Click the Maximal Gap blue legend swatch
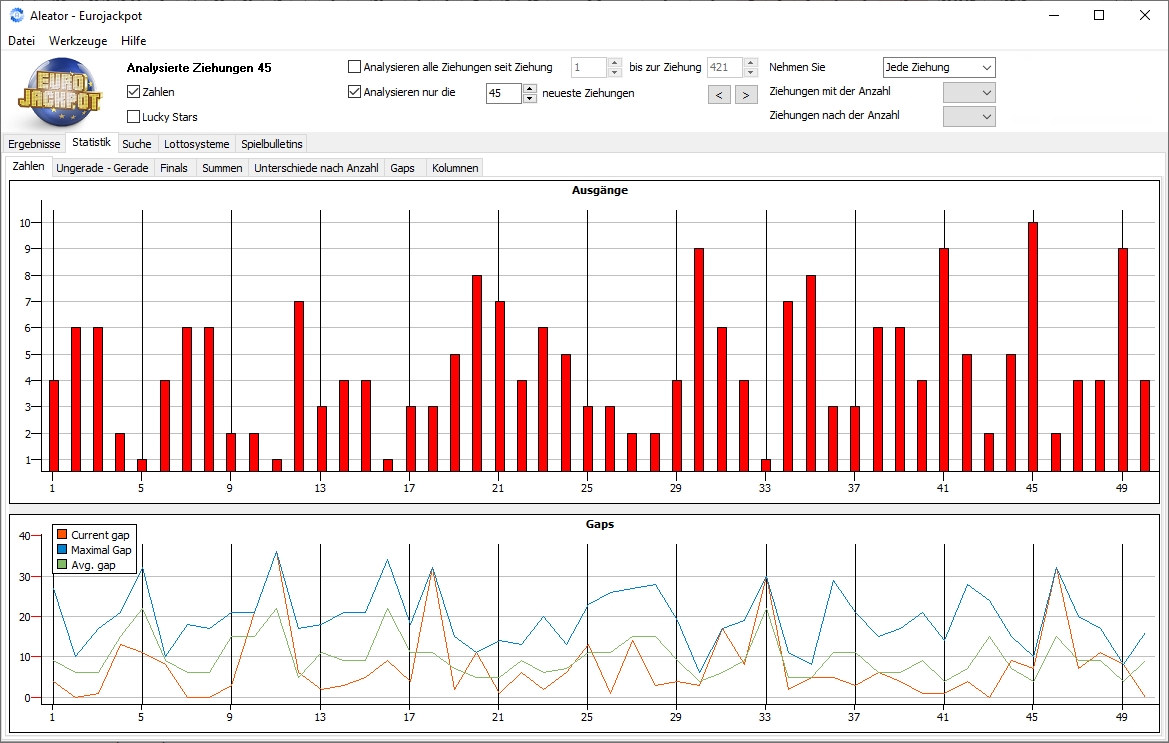1169x743 pixels. pos(62,549)
